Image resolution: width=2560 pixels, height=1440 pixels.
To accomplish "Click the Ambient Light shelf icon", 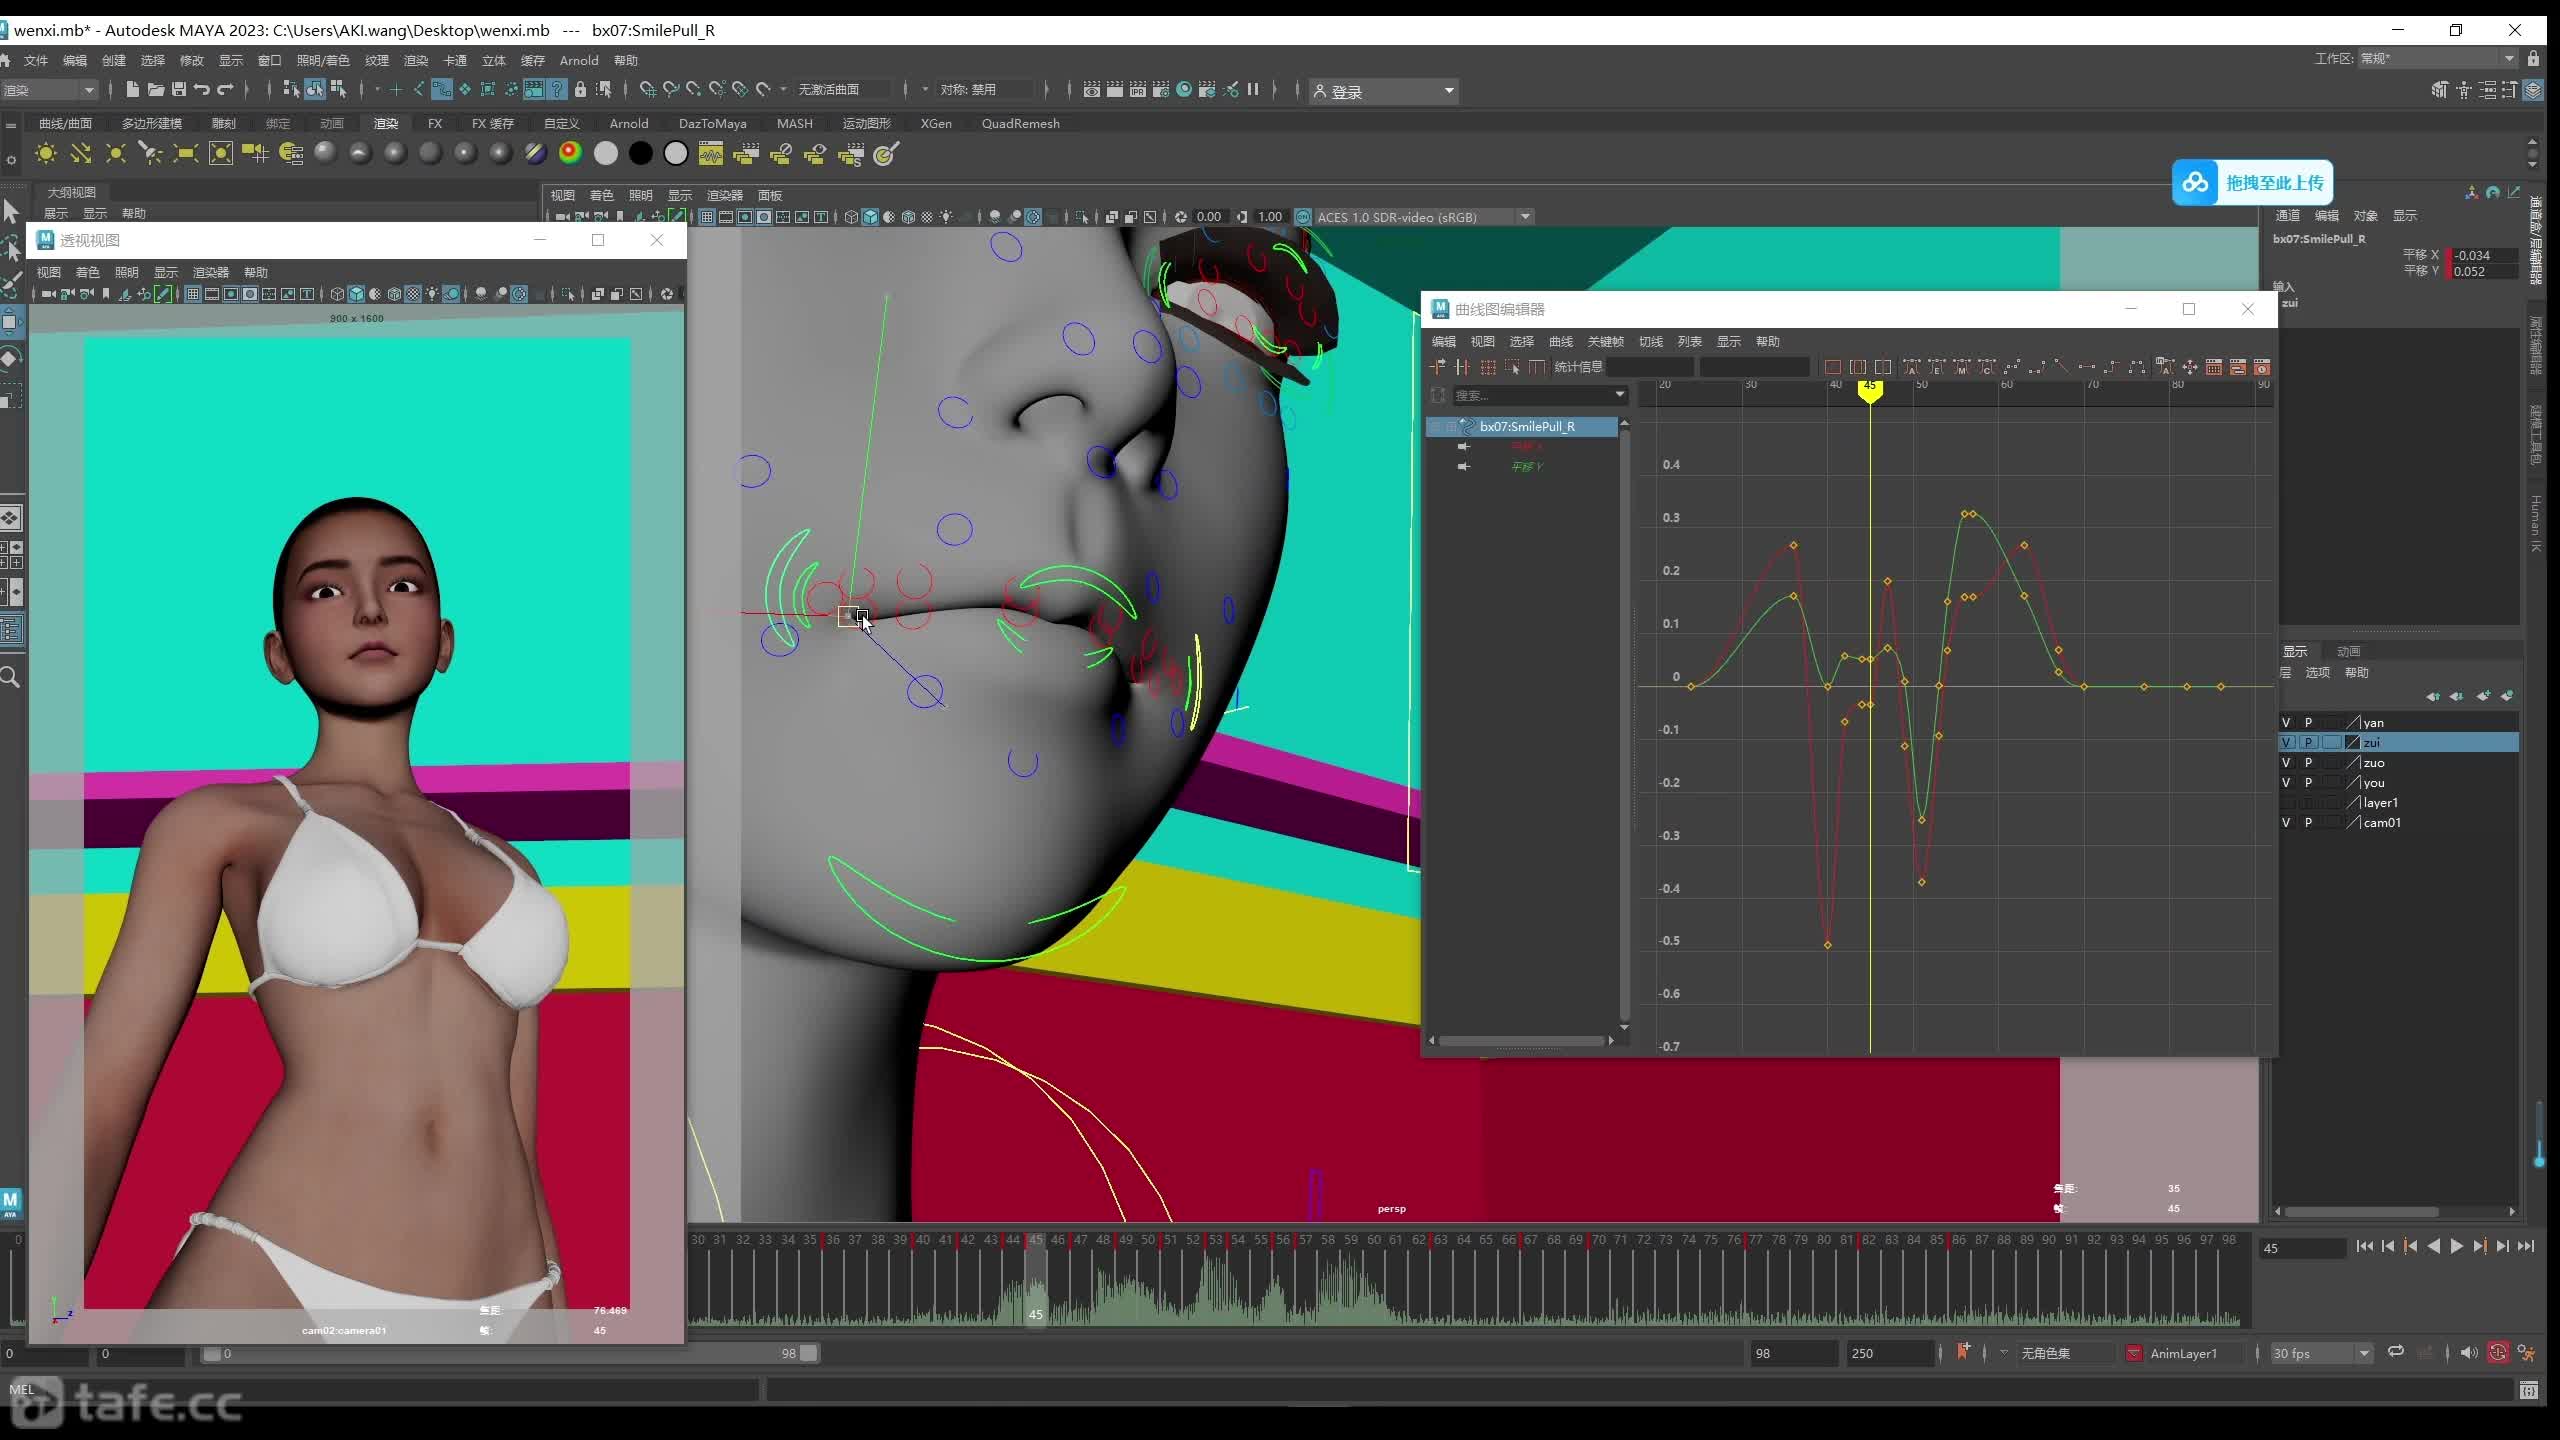I will click(45, 153).
